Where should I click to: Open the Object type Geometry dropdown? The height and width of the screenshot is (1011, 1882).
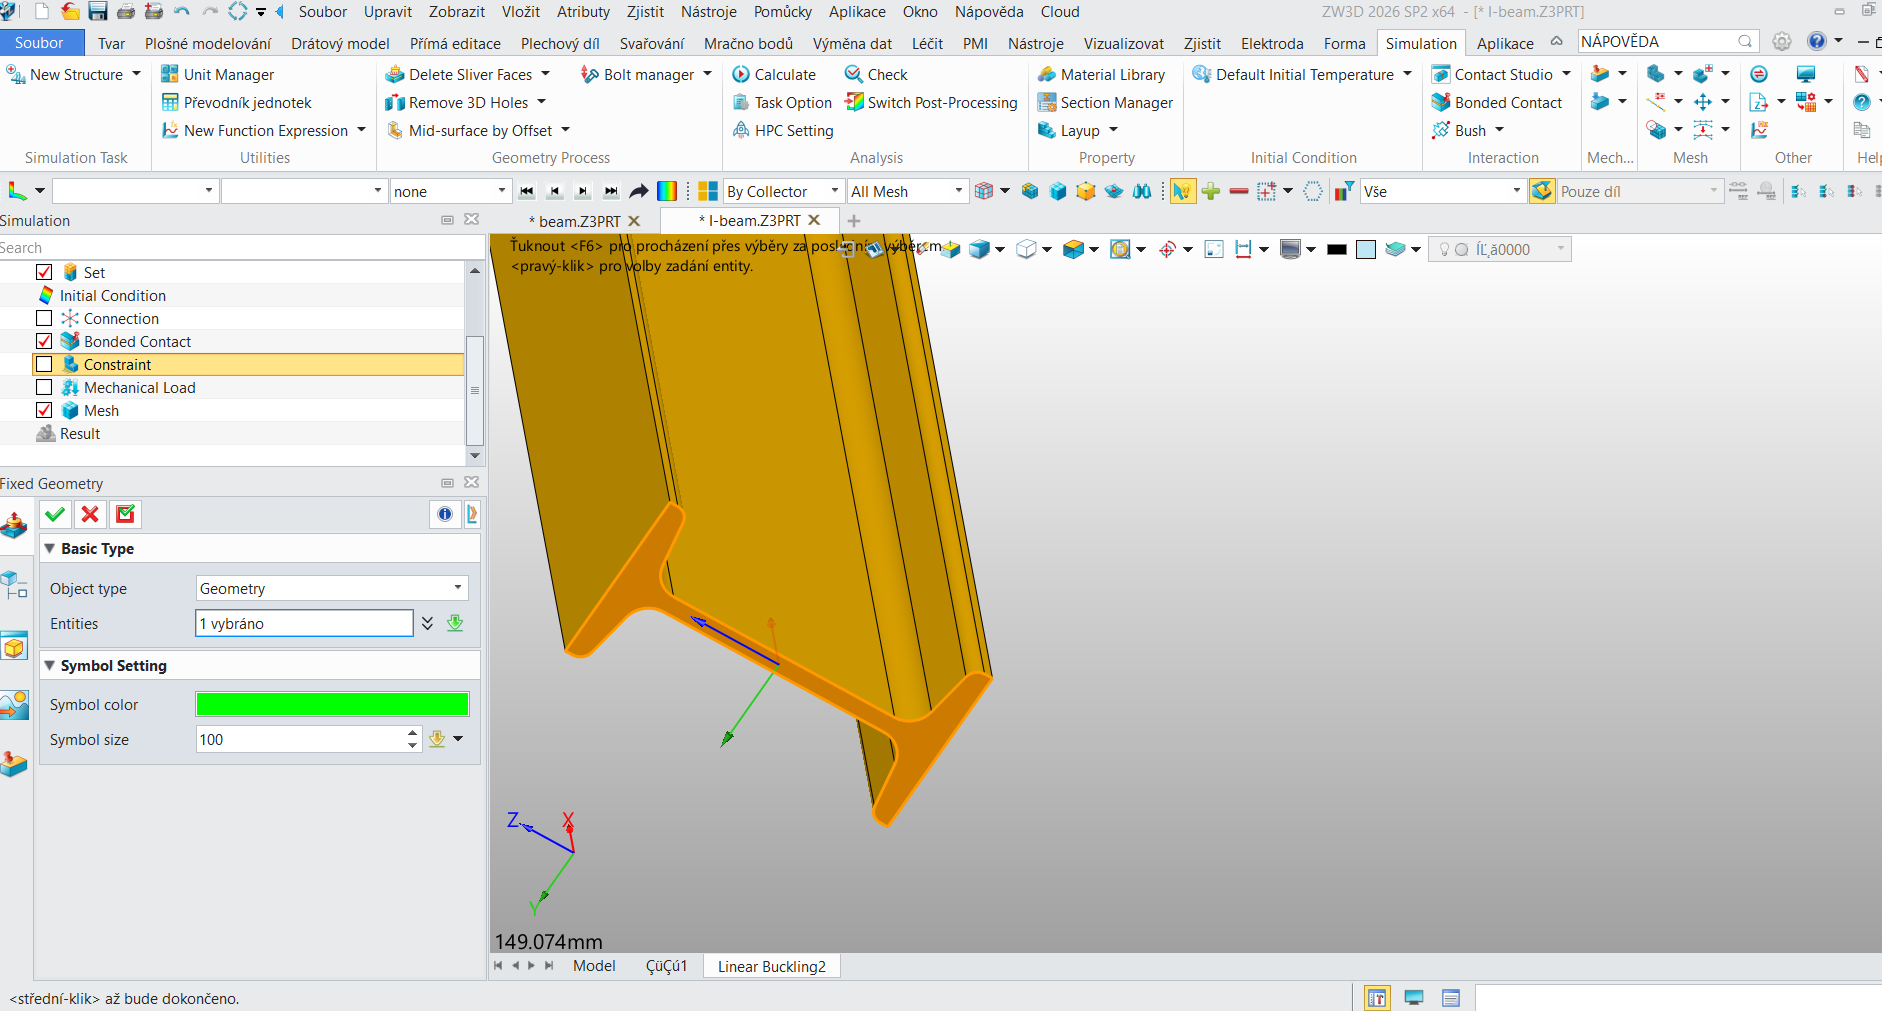point(332,588)
